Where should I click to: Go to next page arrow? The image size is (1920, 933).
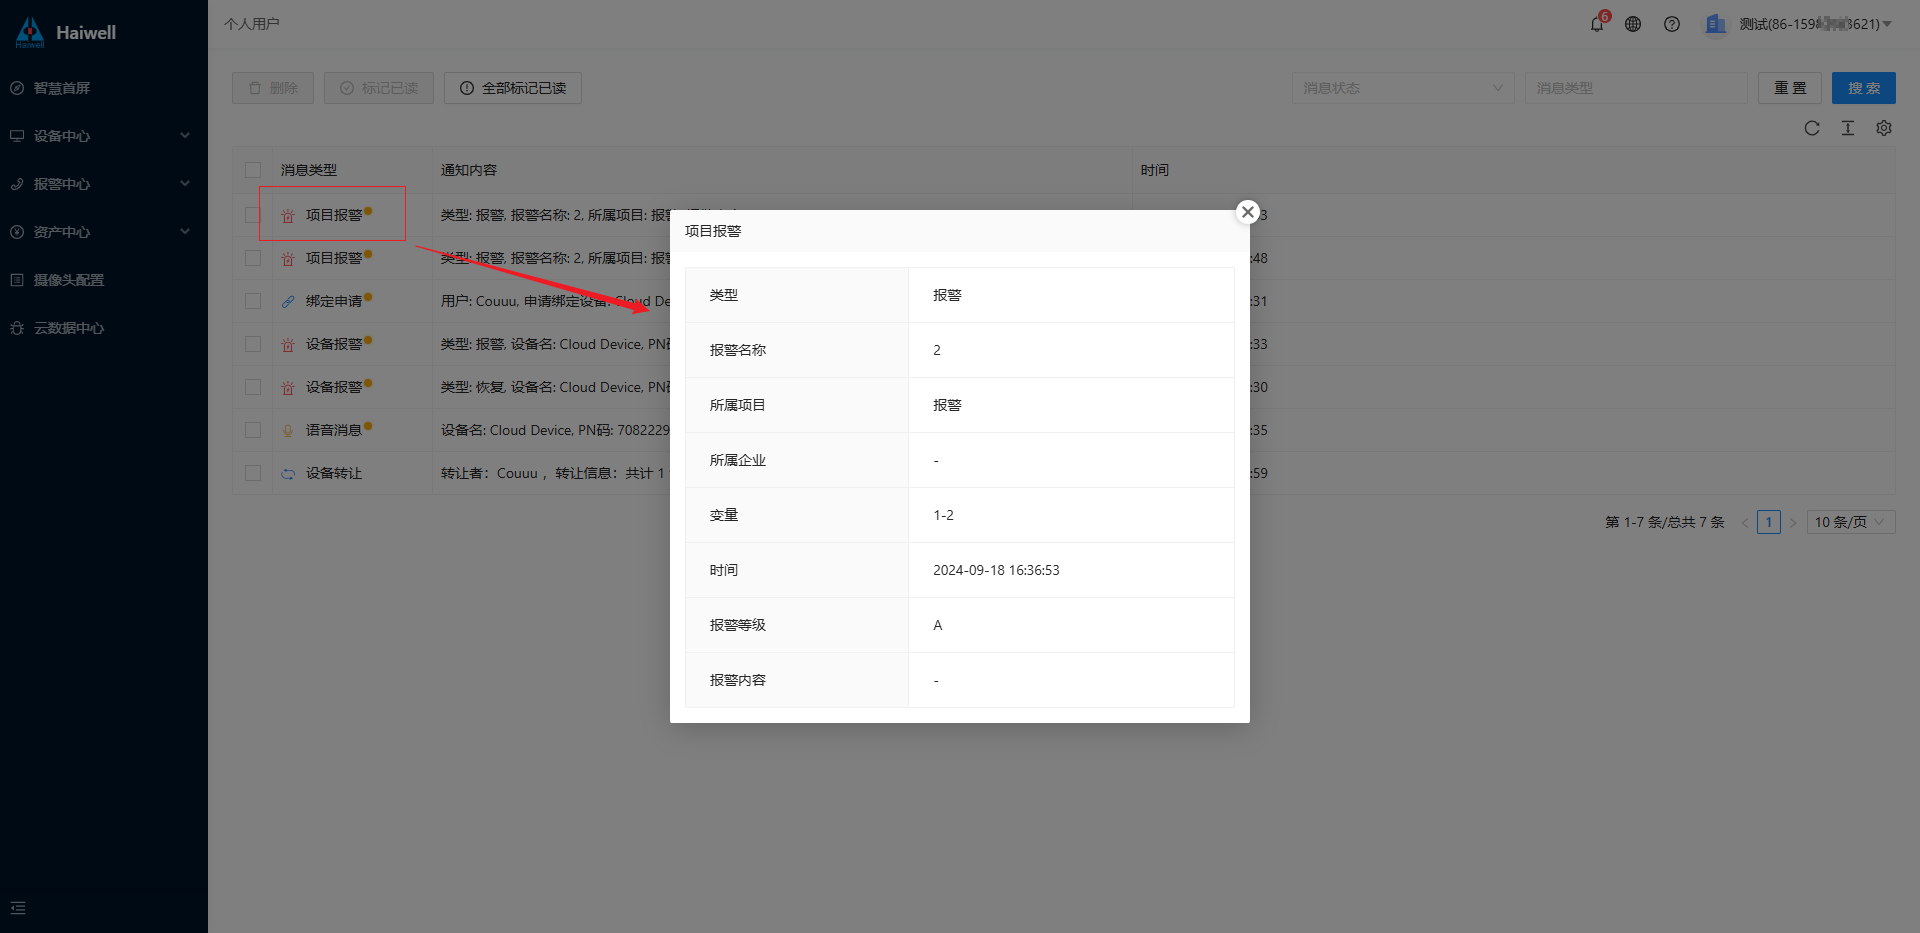coord(1793,522)
